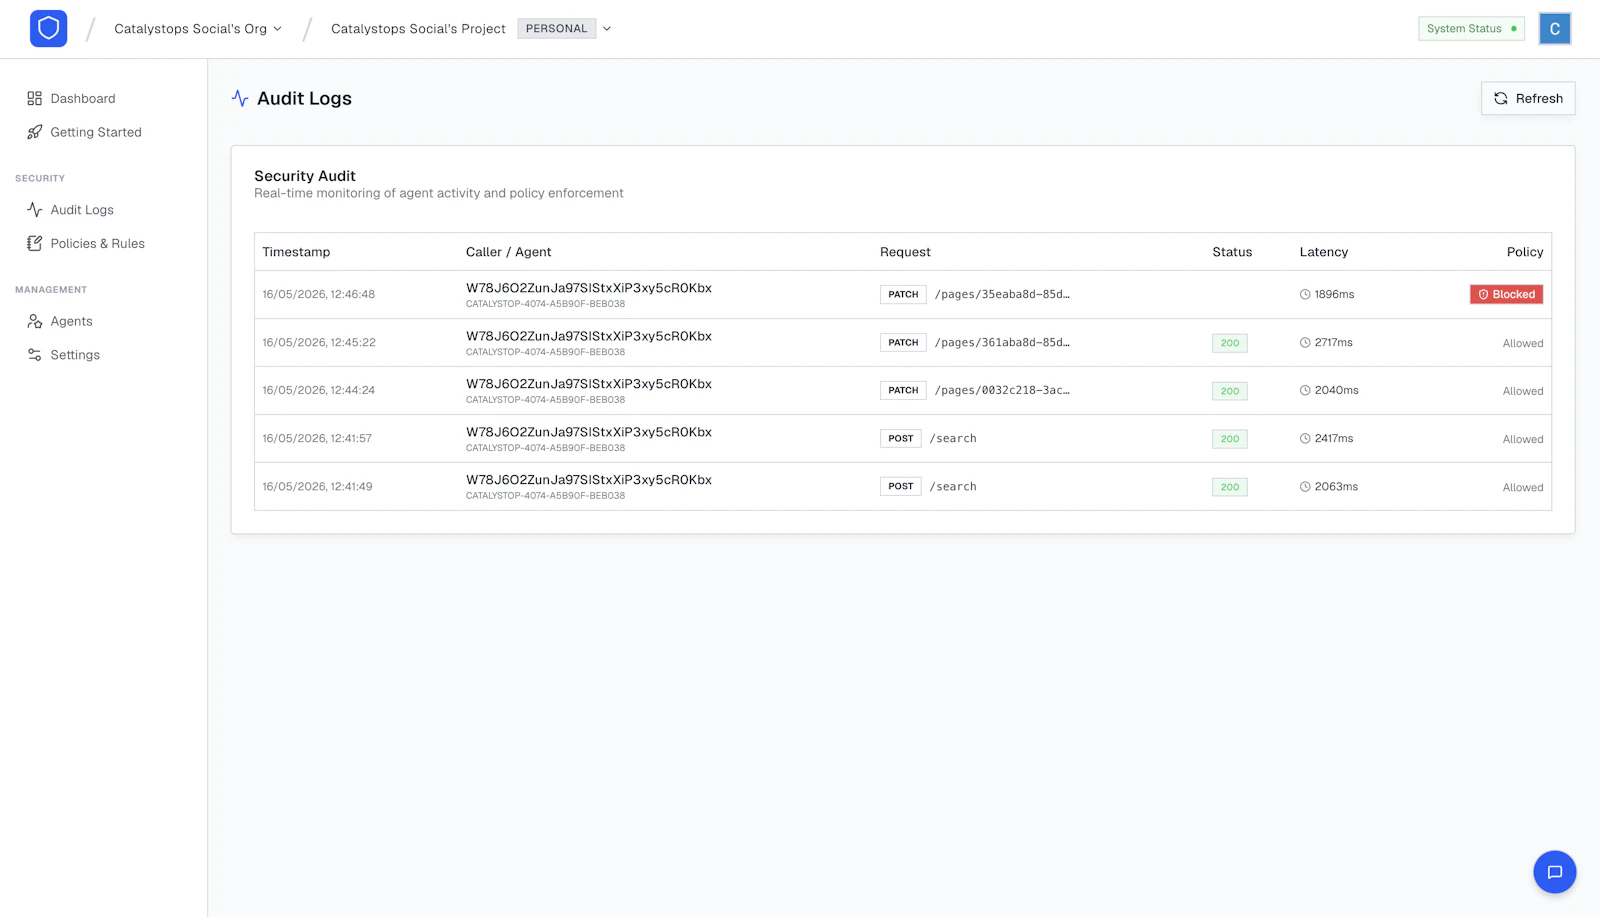Screen dimensions: 1600x917
Task: Select log row timestamped 12:41:57
Action: point(903,439)
